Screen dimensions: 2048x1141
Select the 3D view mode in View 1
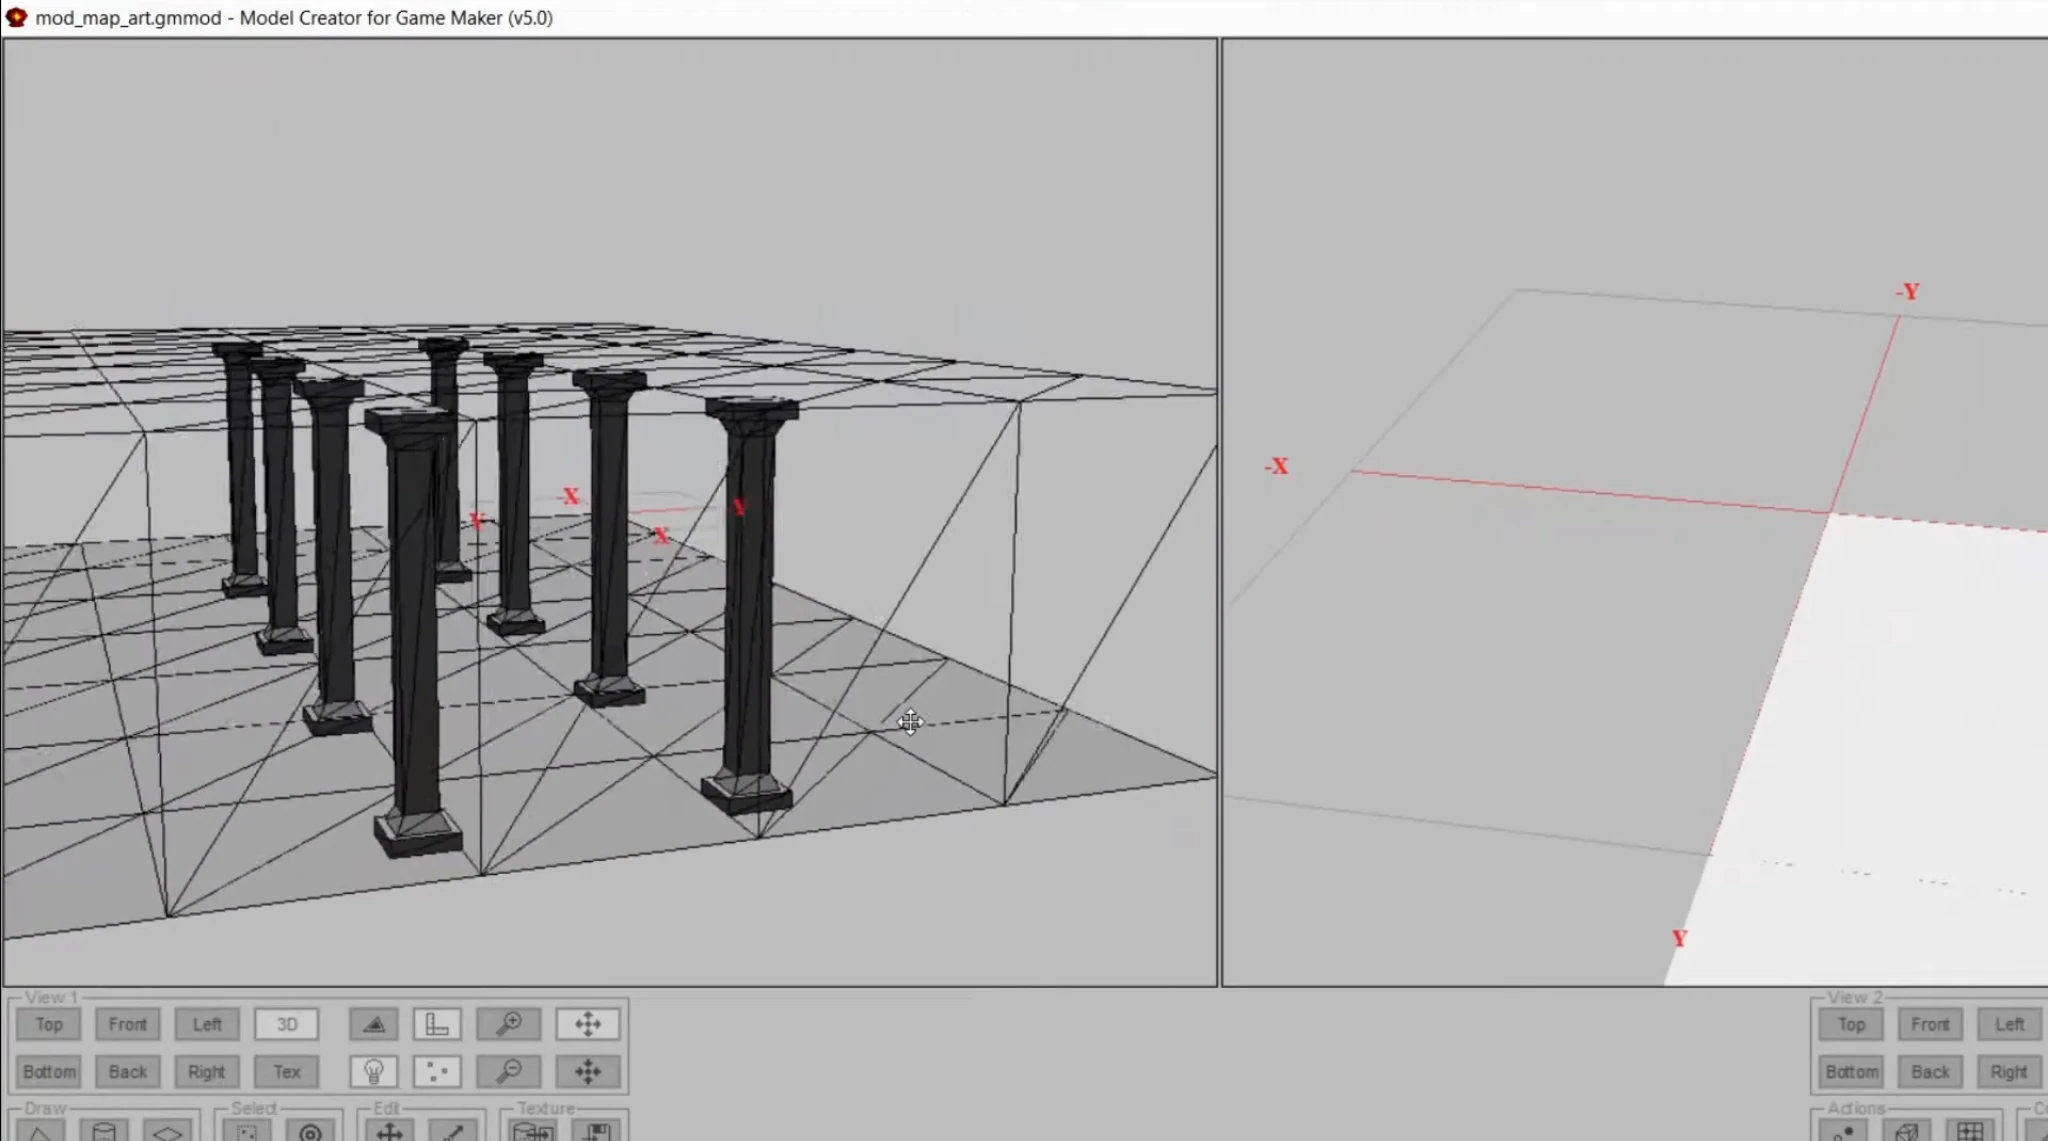pyautogui.click(x=287, y=1024)
